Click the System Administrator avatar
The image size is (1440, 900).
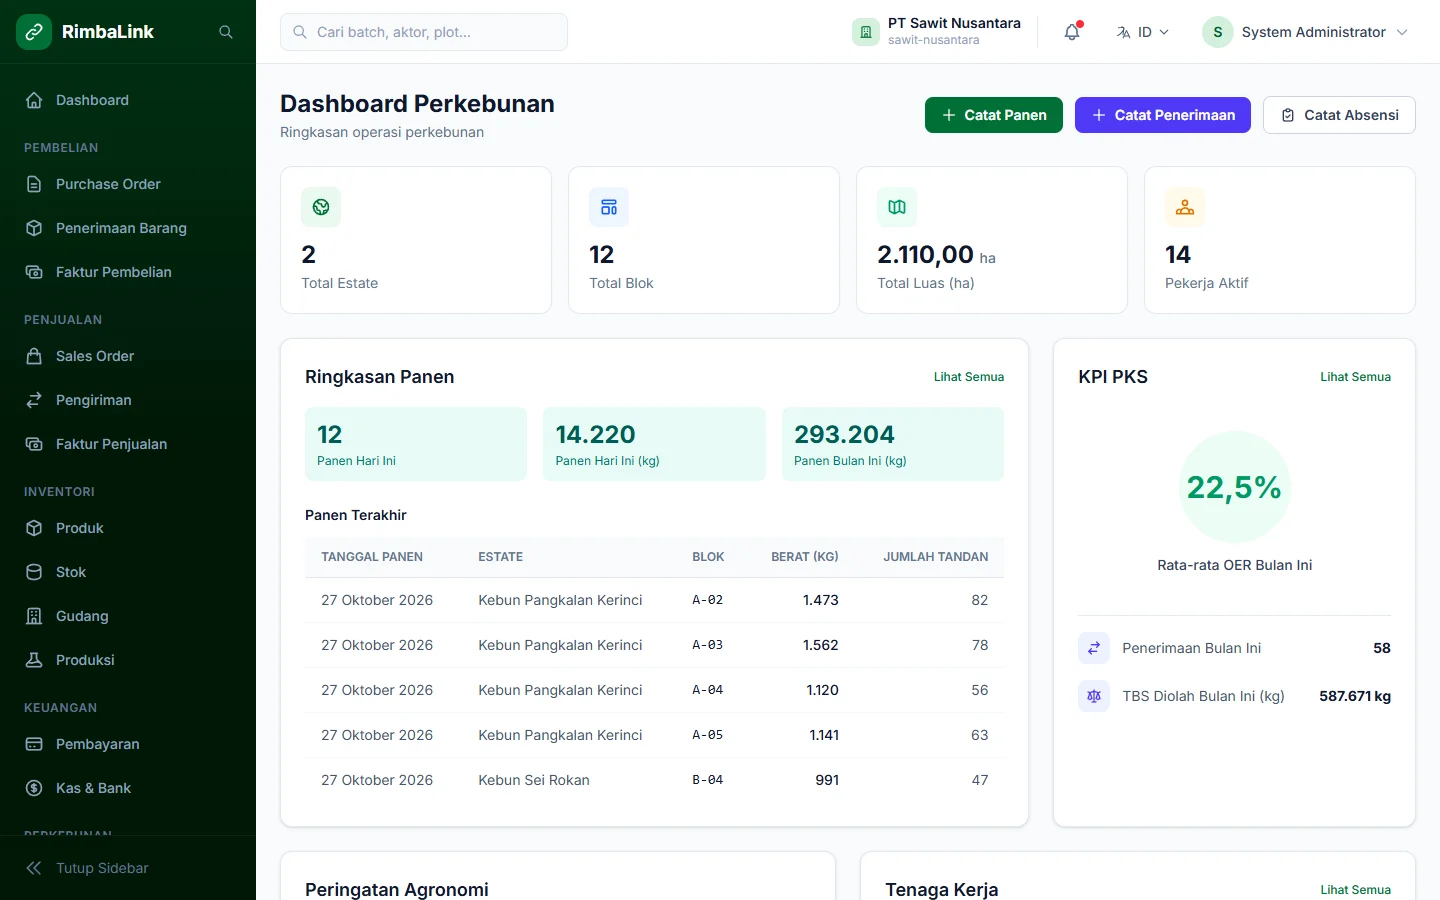1218,32
